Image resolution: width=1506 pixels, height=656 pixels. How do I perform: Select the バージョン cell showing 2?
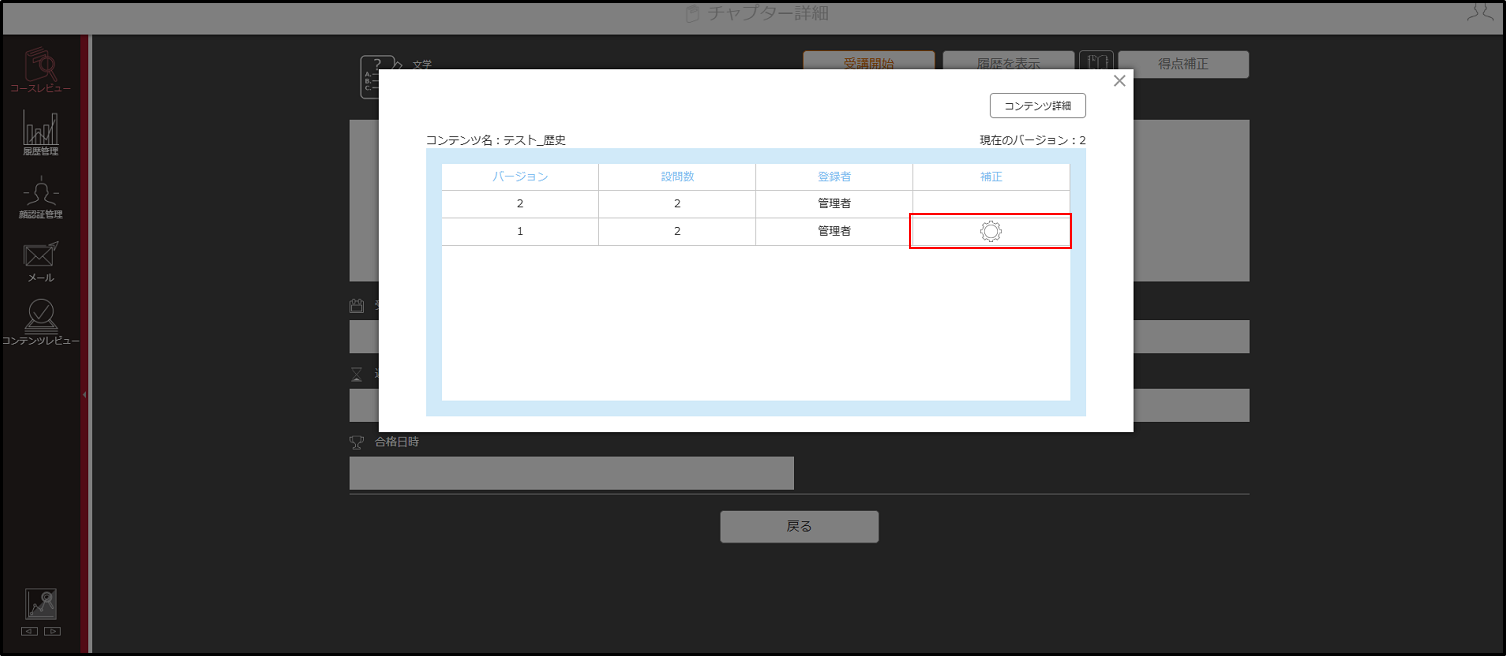(520, 204)
